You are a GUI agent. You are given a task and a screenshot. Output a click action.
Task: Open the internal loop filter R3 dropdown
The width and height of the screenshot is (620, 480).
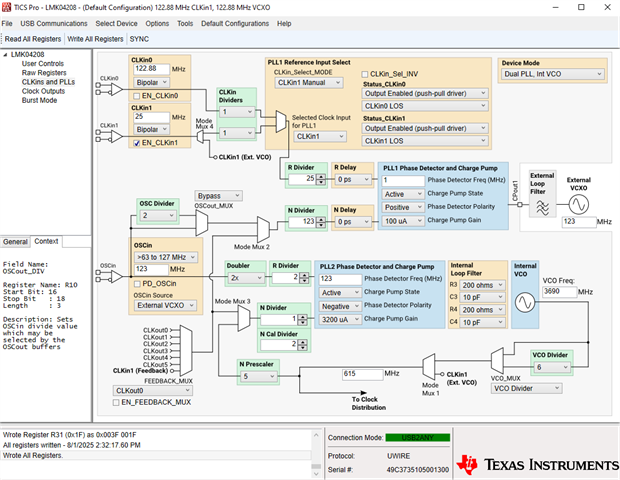[x=482, y=285]
